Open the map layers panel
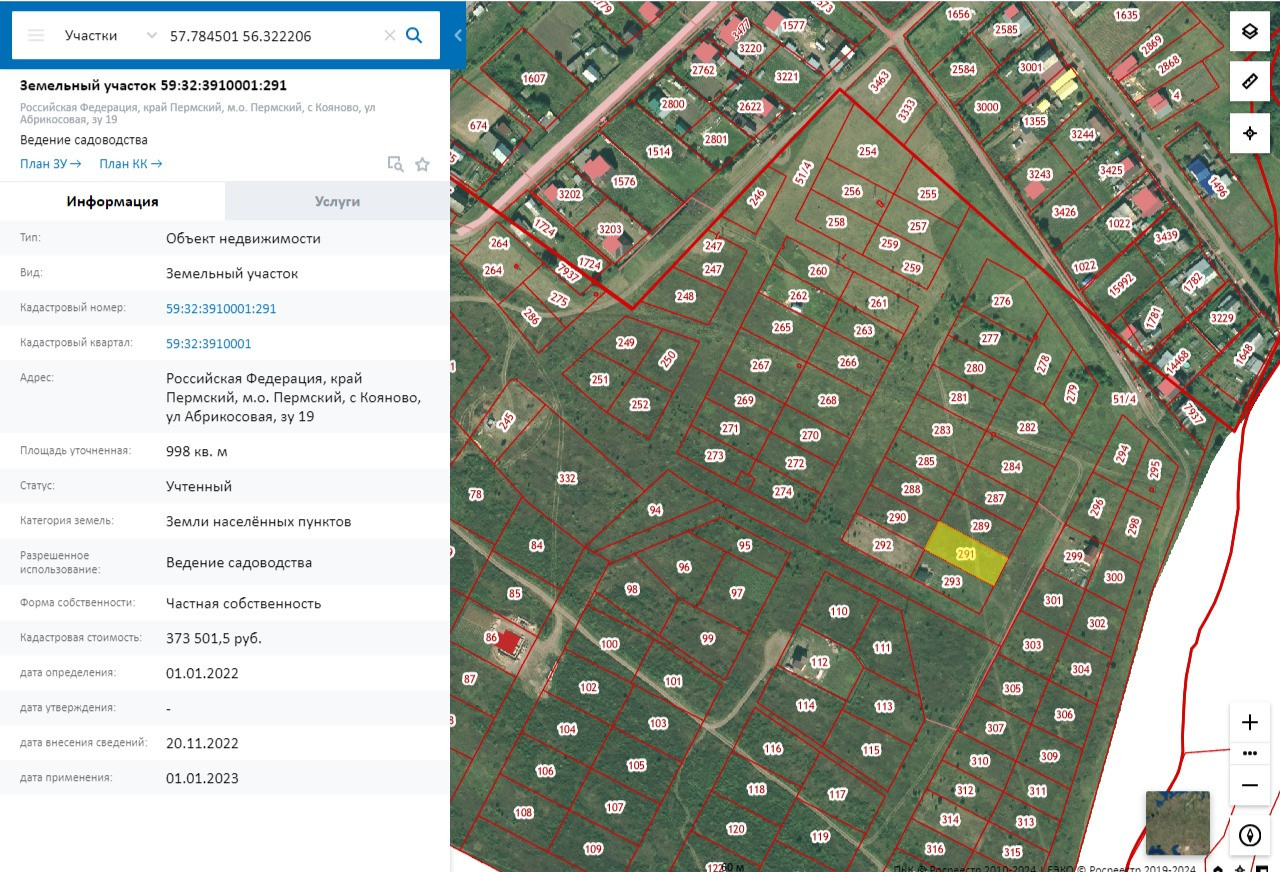The image size is (1280, 872). click(x=1250, y=31)
